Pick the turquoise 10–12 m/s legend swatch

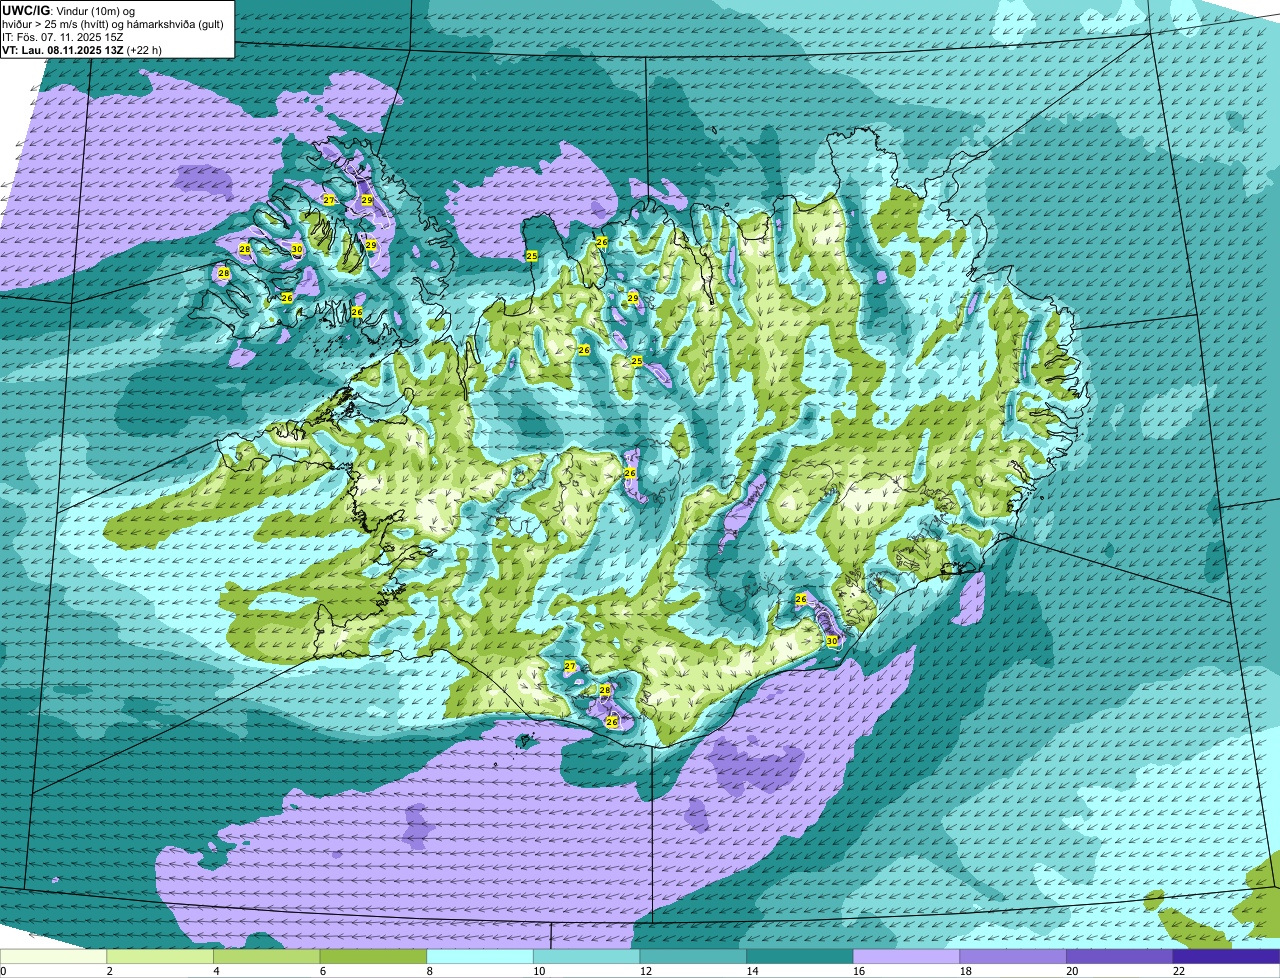(x=587, y=956)
